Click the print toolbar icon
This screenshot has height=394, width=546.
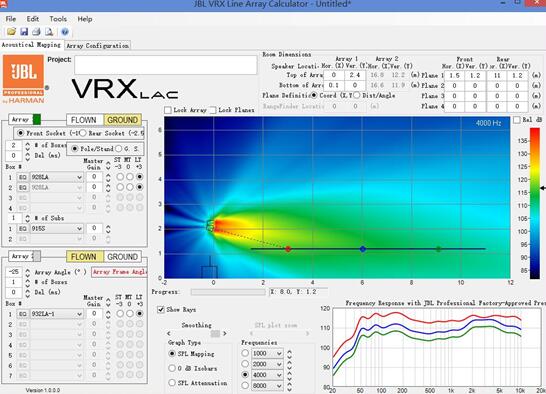coord(36,32)
